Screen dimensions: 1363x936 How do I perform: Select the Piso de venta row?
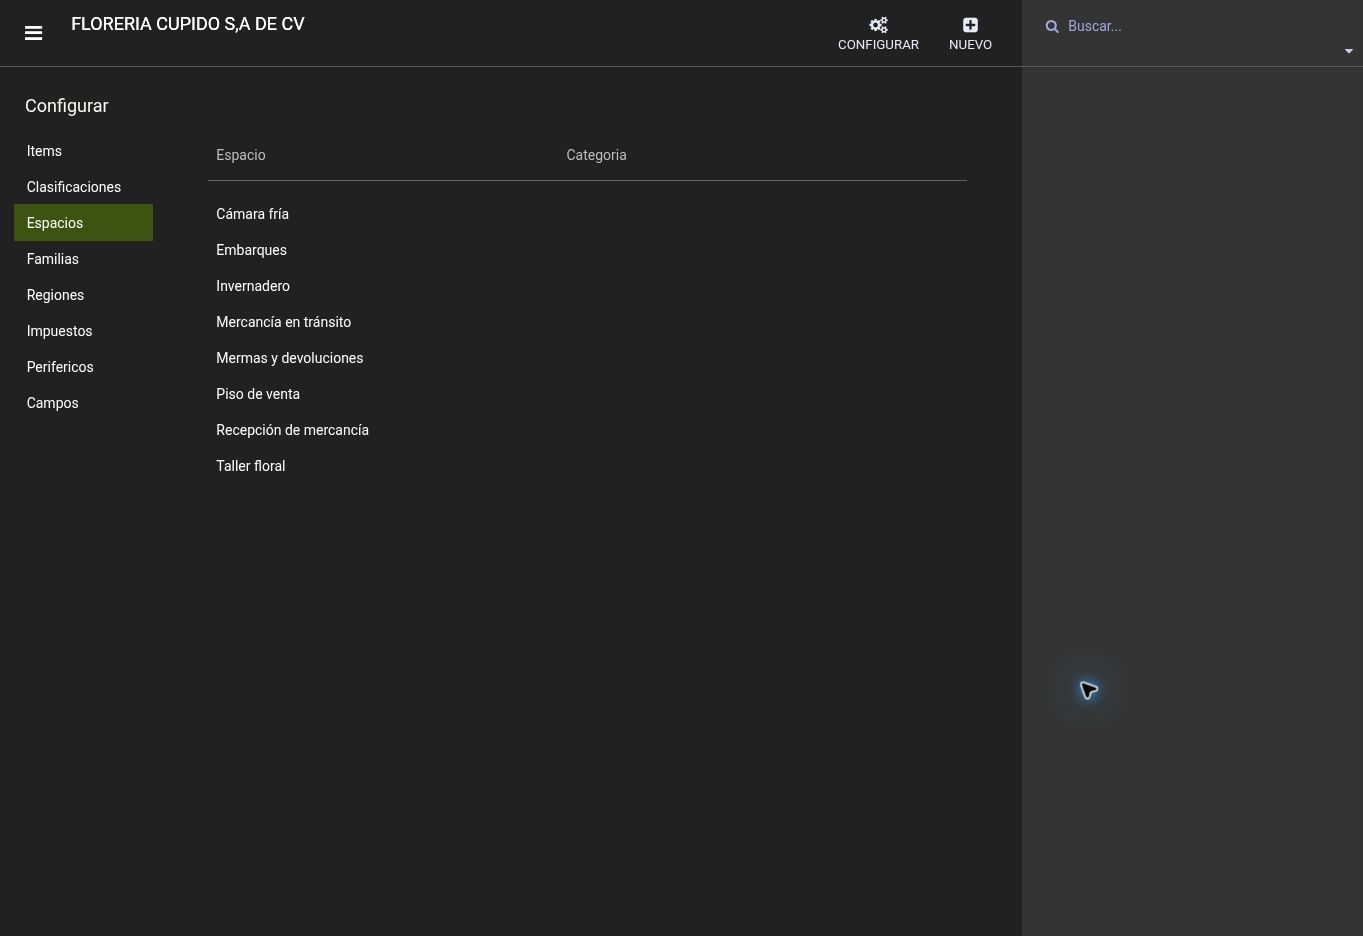(587, 394)
